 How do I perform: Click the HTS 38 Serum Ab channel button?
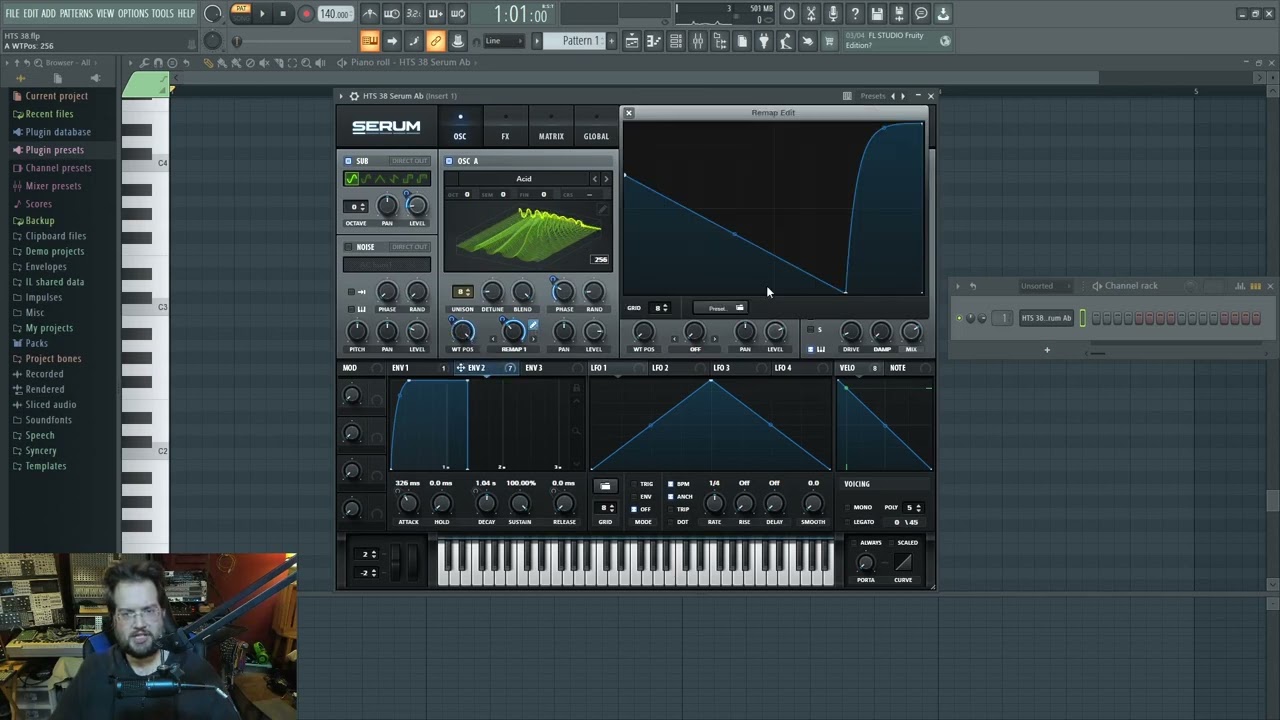click(x=1046, y=318)
